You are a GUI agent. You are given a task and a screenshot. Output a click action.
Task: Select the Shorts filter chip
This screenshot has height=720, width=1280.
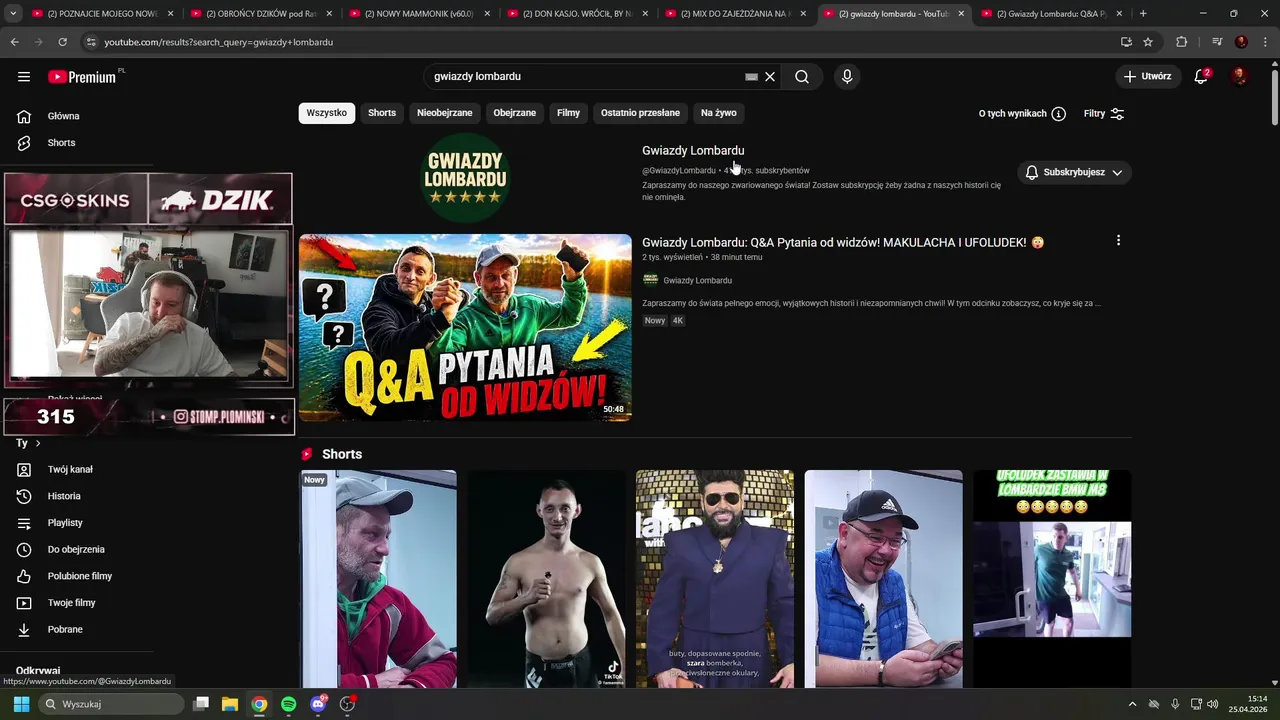coord(382,113)
